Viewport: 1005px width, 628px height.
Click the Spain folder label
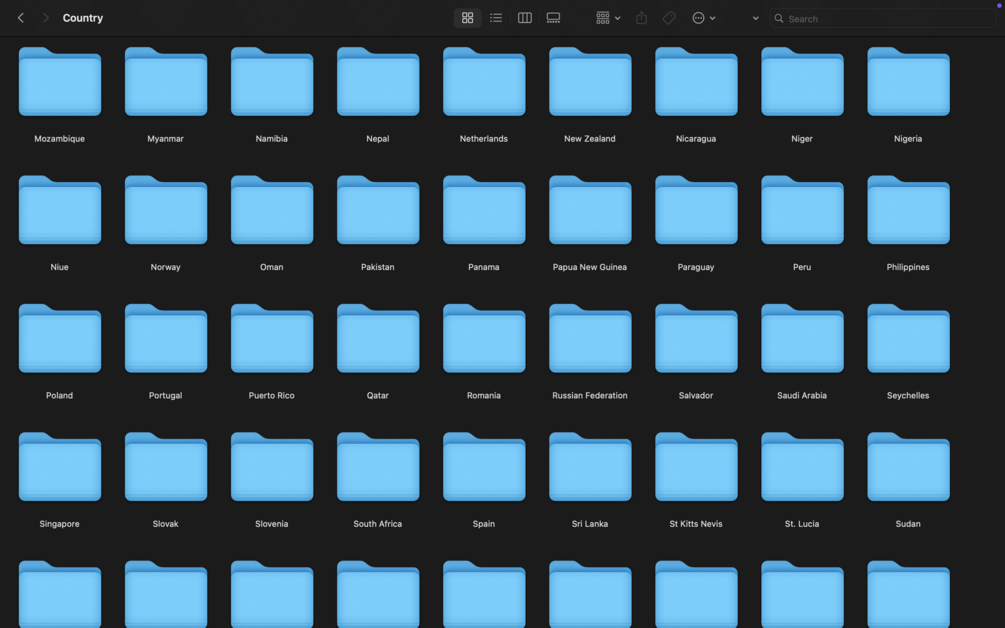pyautogui.click(x=484, y=524)
